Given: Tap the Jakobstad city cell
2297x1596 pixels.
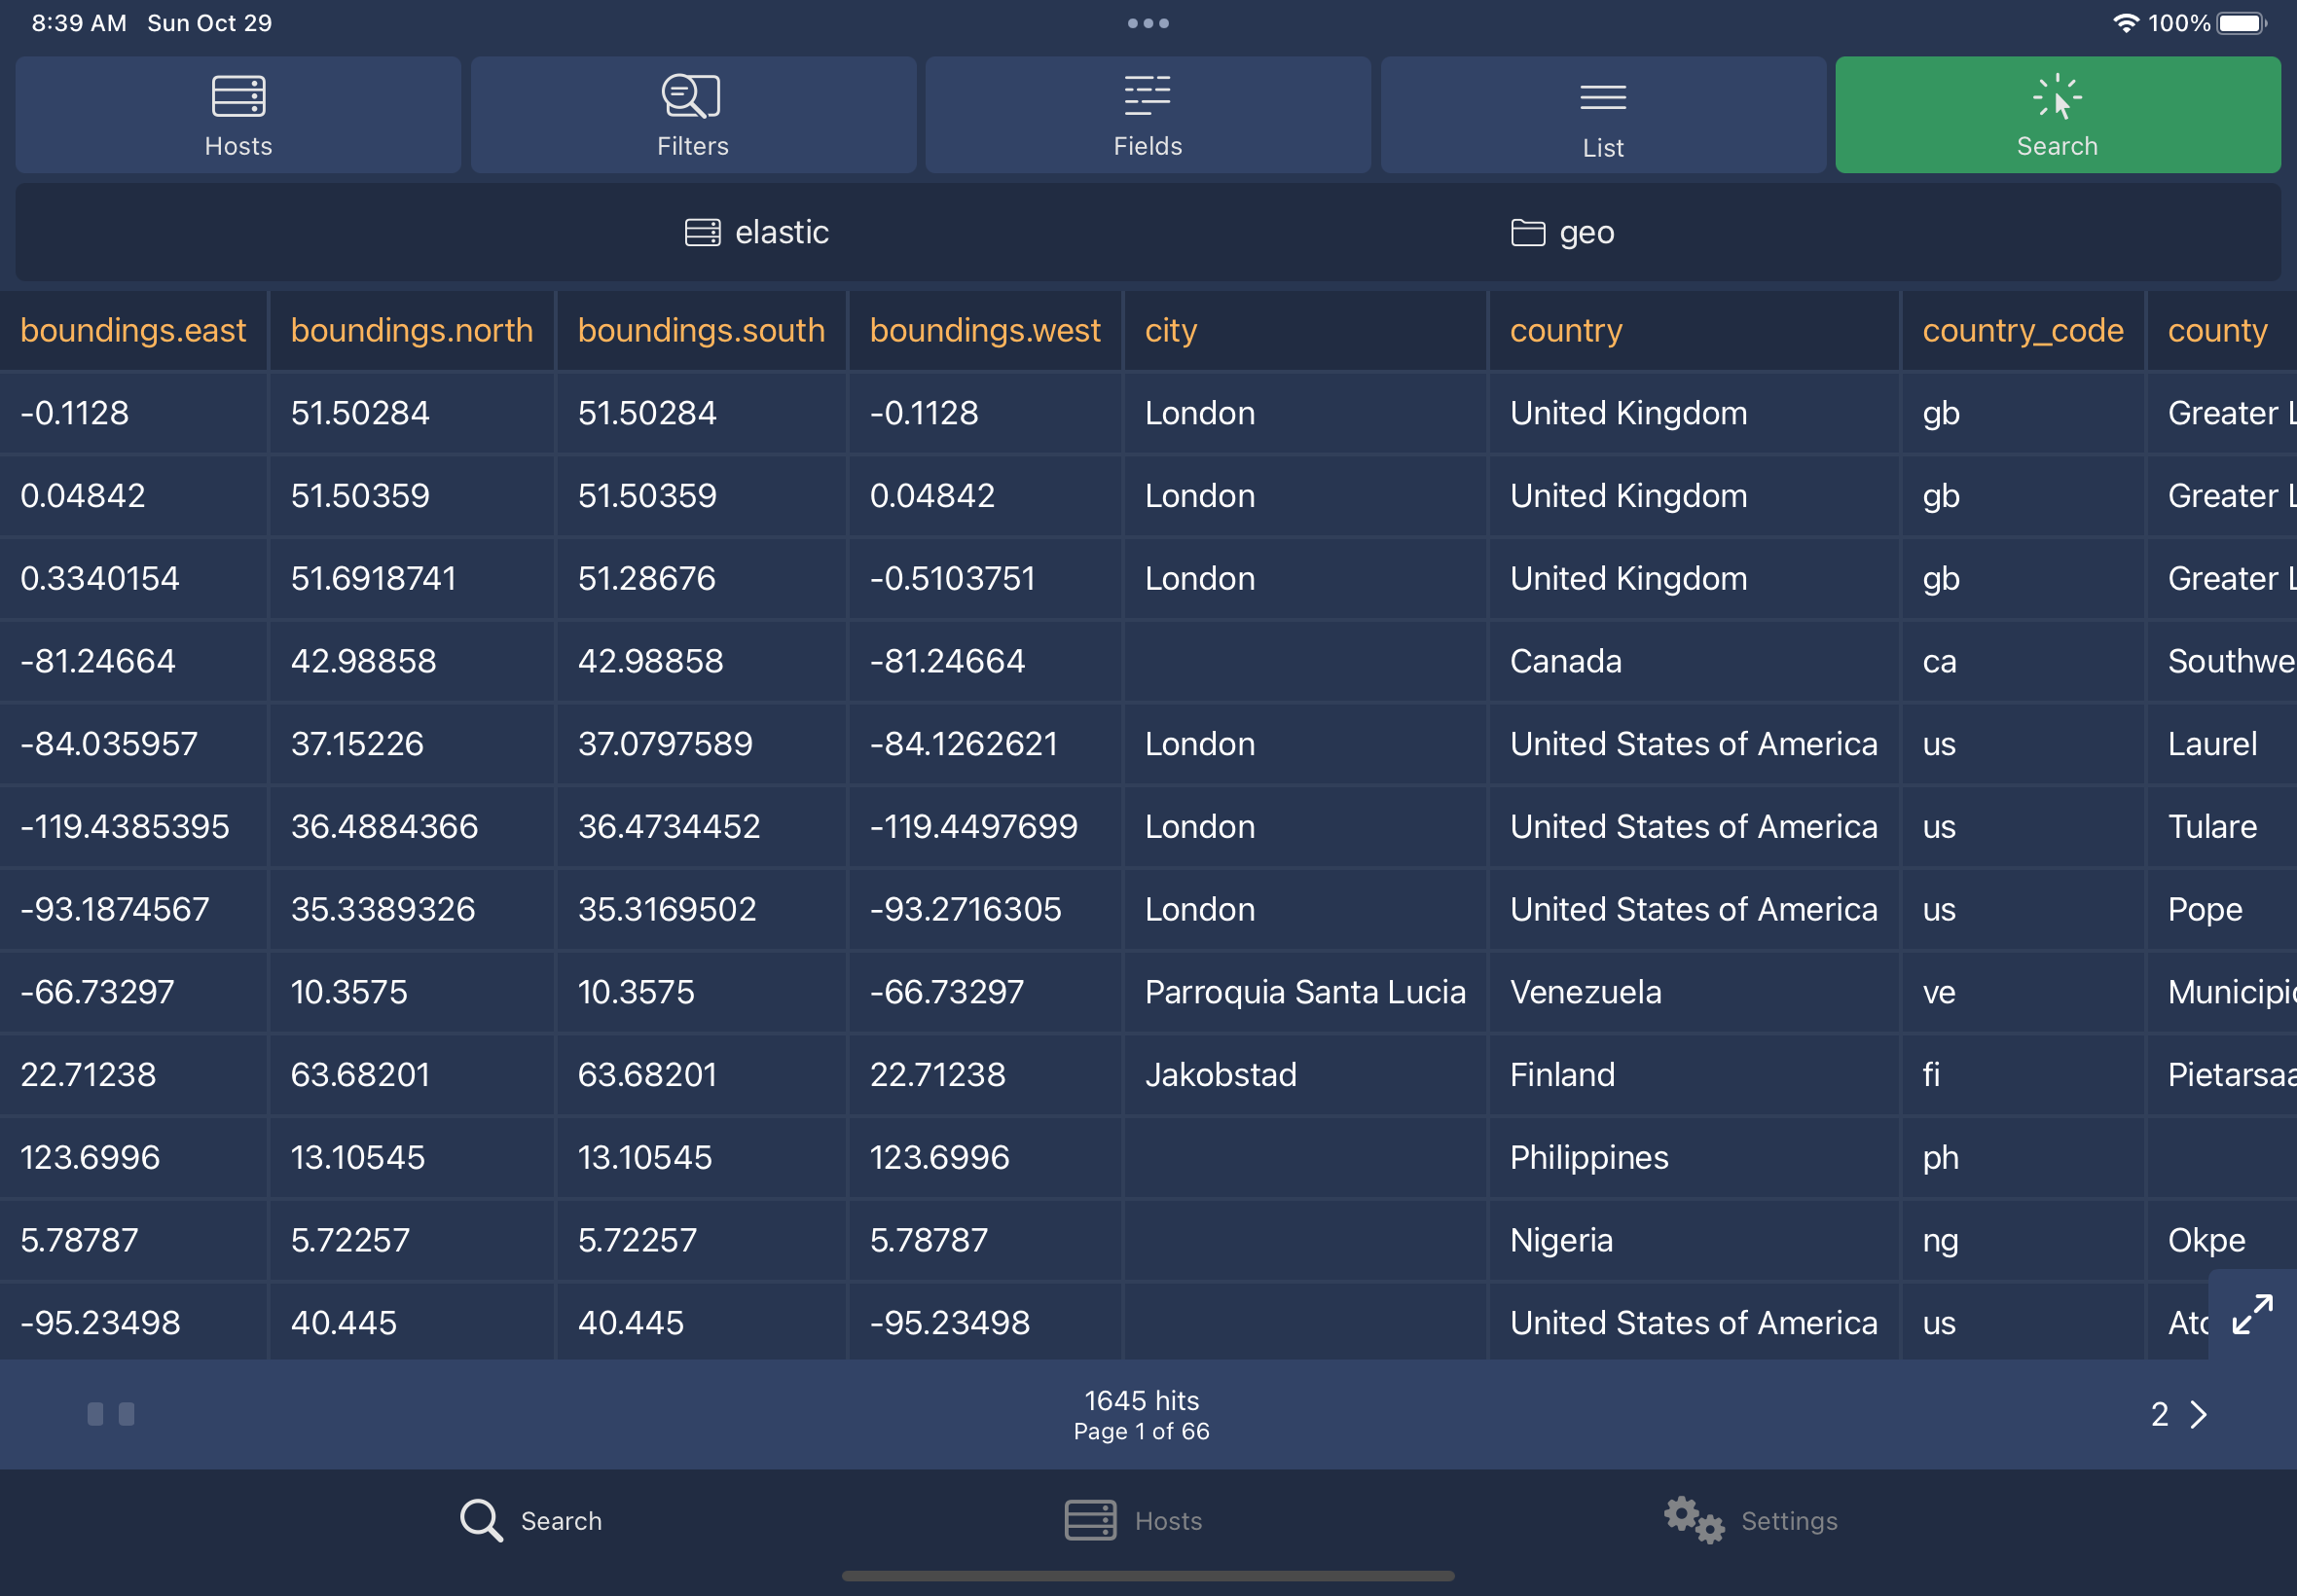Looking at the screenshot, I should coord(1220,1074).
